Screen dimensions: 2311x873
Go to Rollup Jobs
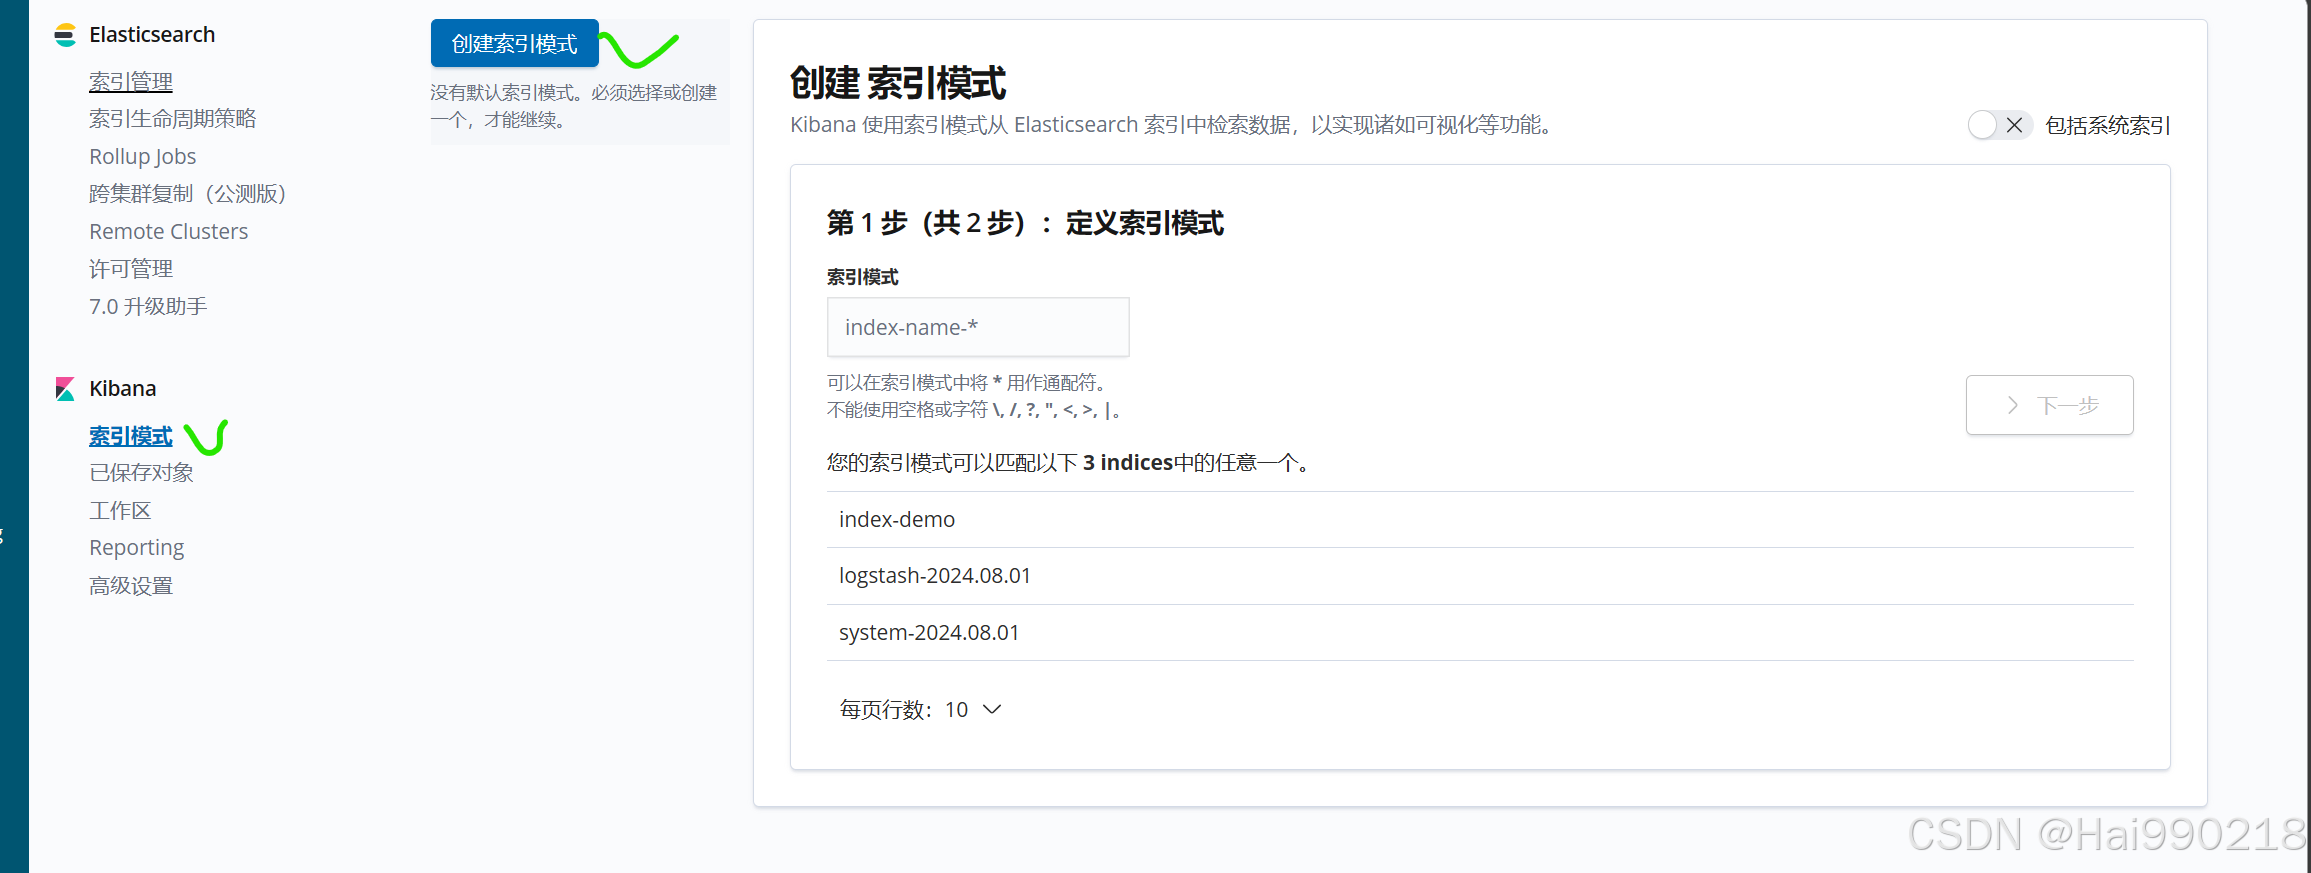143,156
